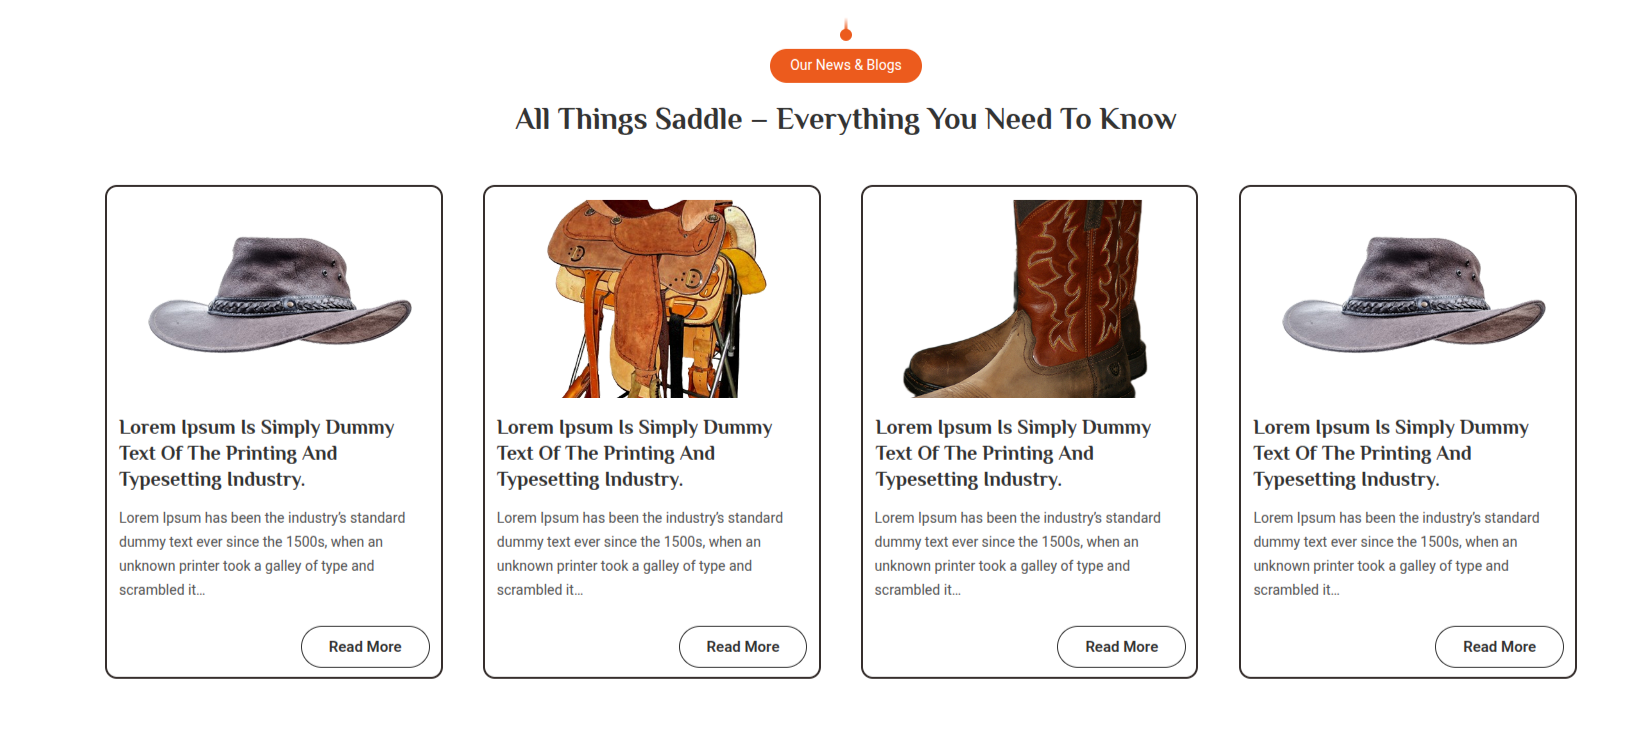Open Read More in fourth blog card

[x=1499, y=647]
